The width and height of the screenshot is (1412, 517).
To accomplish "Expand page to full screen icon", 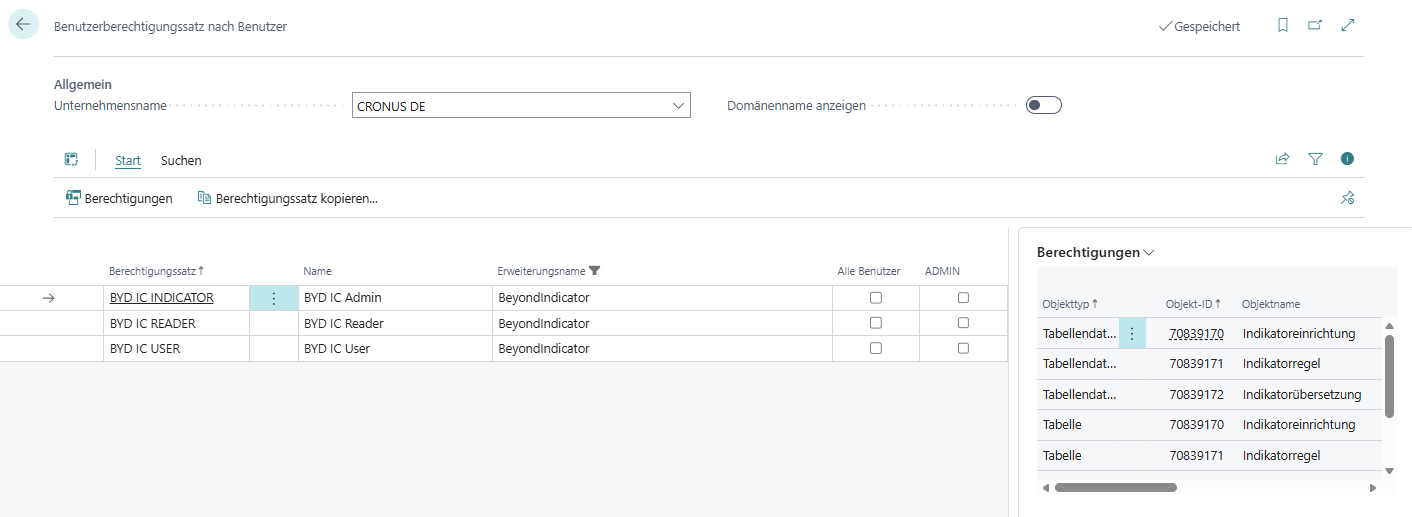I will point(1347,26).
